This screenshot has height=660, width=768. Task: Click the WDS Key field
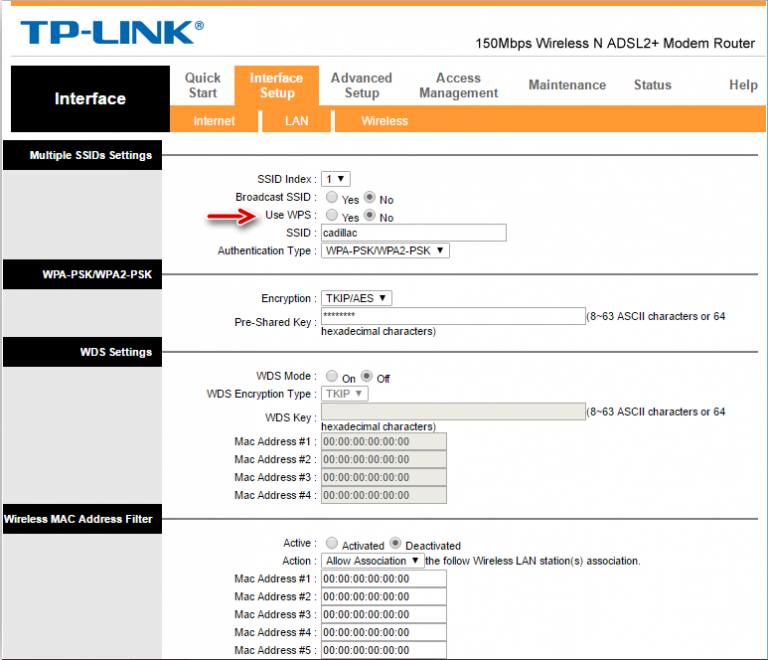[x=454, y=411]
